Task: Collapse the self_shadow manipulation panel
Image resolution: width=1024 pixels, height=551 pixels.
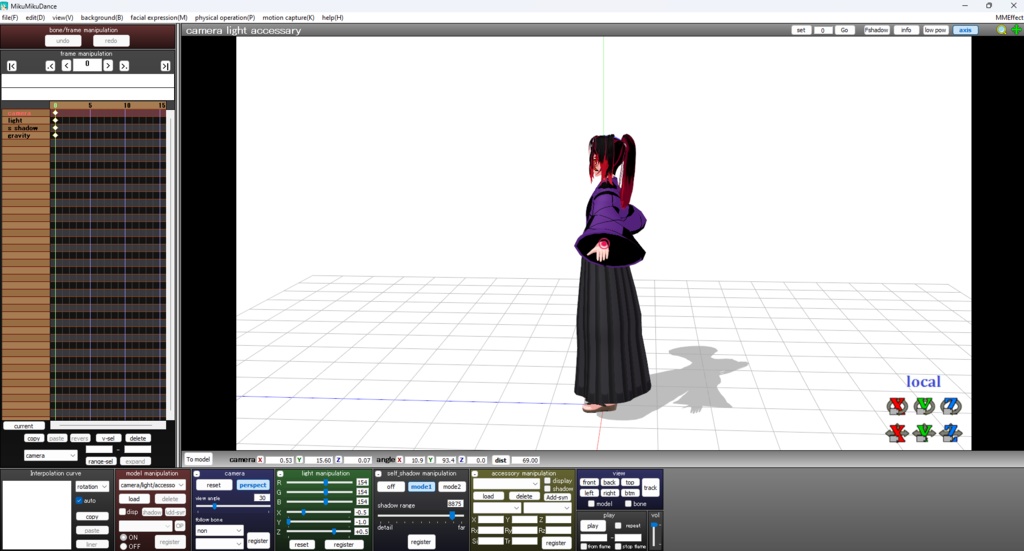Action: click(379, 474)
